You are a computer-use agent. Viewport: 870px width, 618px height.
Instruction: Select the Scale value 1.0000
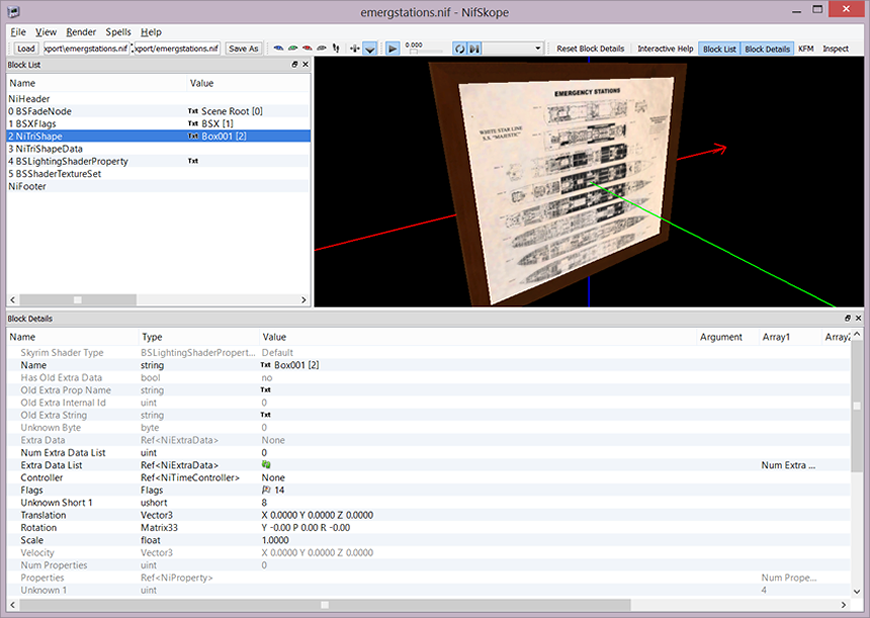point(275,540)
